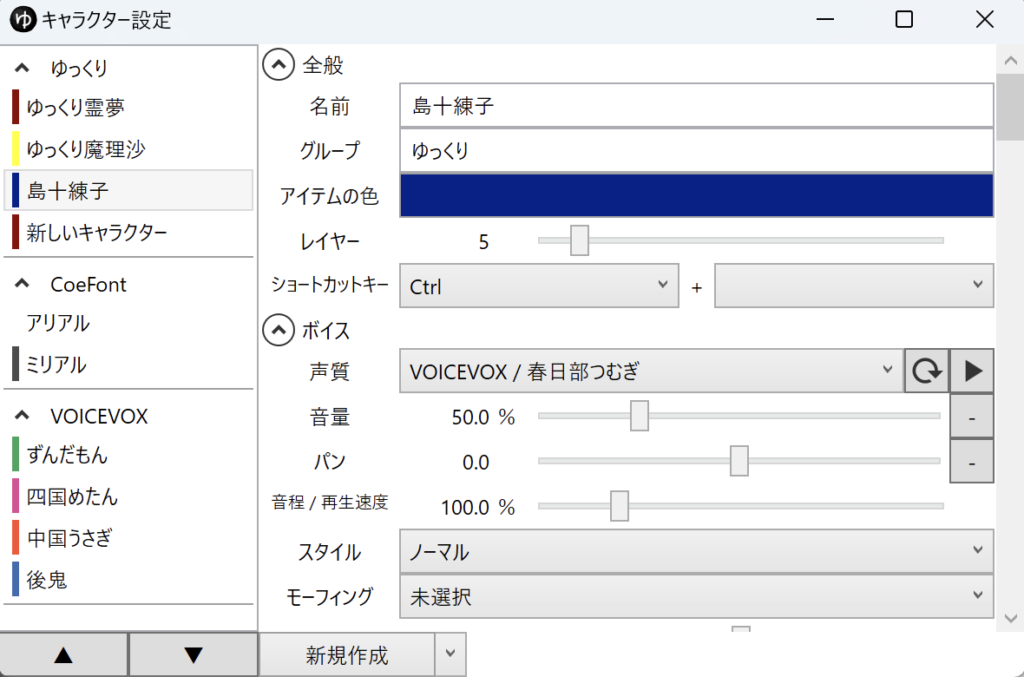Select 四国めたん under VOICEVOX
The width and height of the screenshot is (1024, 677).
click(x=129, y=497)
